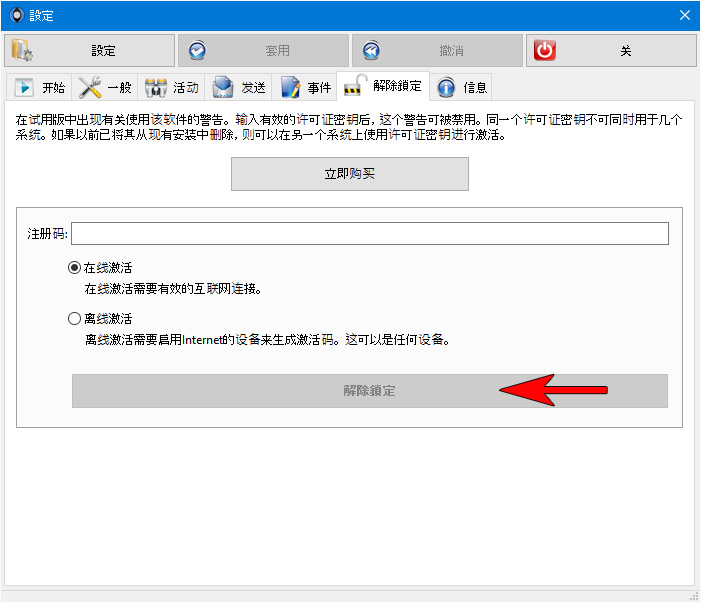Click the envelope 发送 icon

pos(222,87)
